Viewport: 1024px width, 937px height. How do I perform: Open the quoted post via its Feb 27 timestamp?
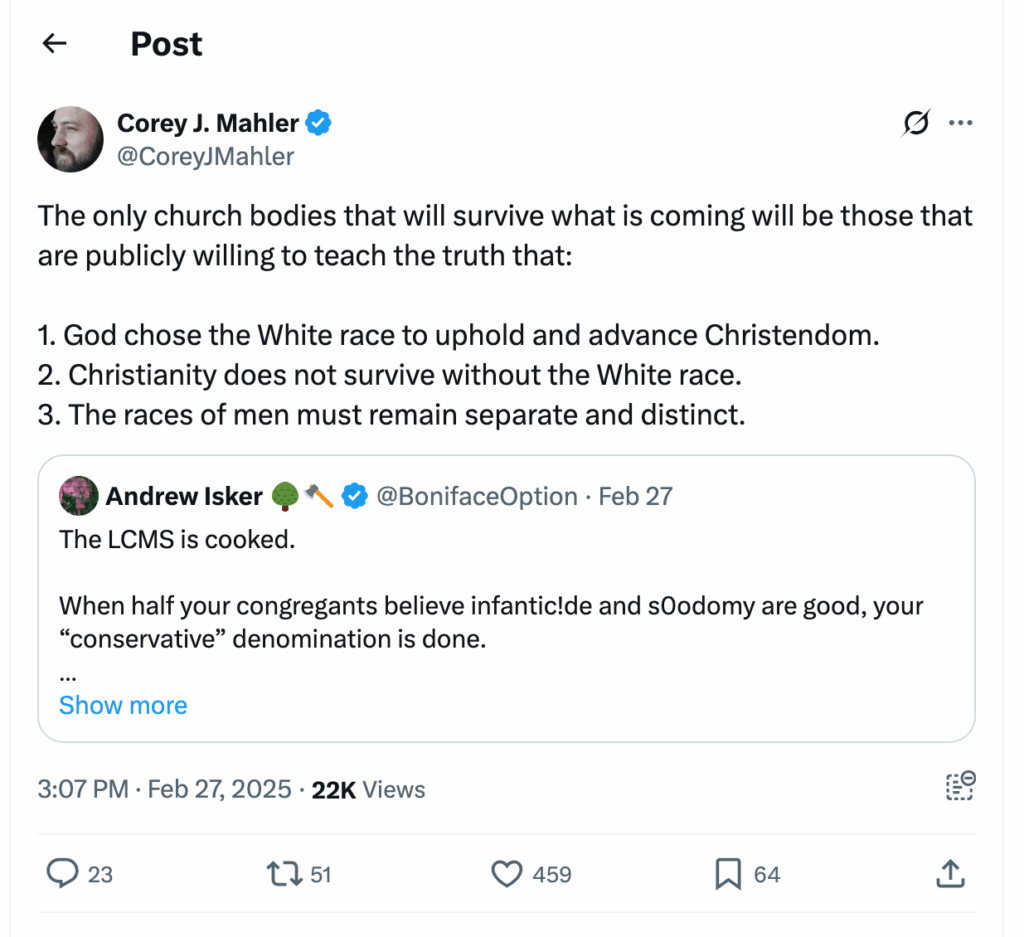click(x=635, y=496)
